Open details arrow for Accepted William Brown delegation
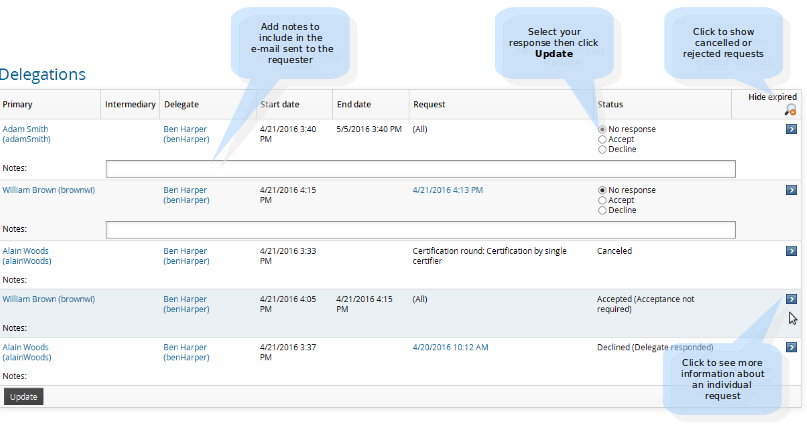 pyautogui.click(x=791, y=299)
